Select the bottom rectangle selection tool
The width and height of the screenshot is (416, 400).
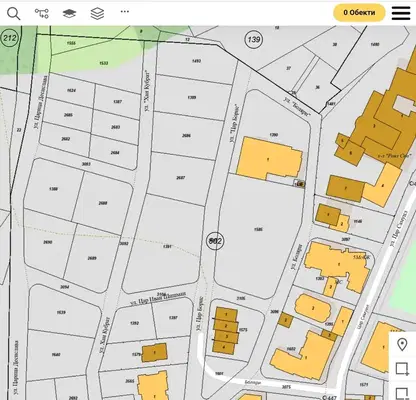coord(402,393)
